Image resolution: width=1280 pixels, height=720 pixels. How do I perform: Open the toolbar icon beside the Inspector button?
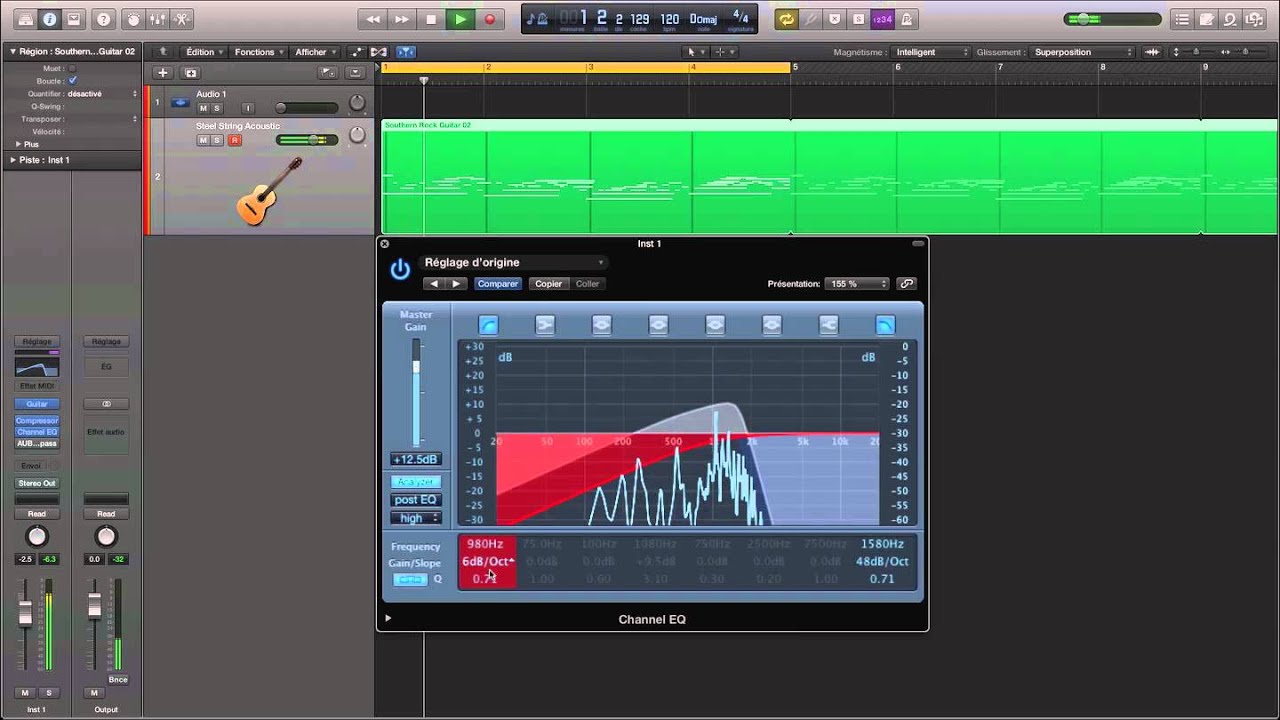(73, 19)
